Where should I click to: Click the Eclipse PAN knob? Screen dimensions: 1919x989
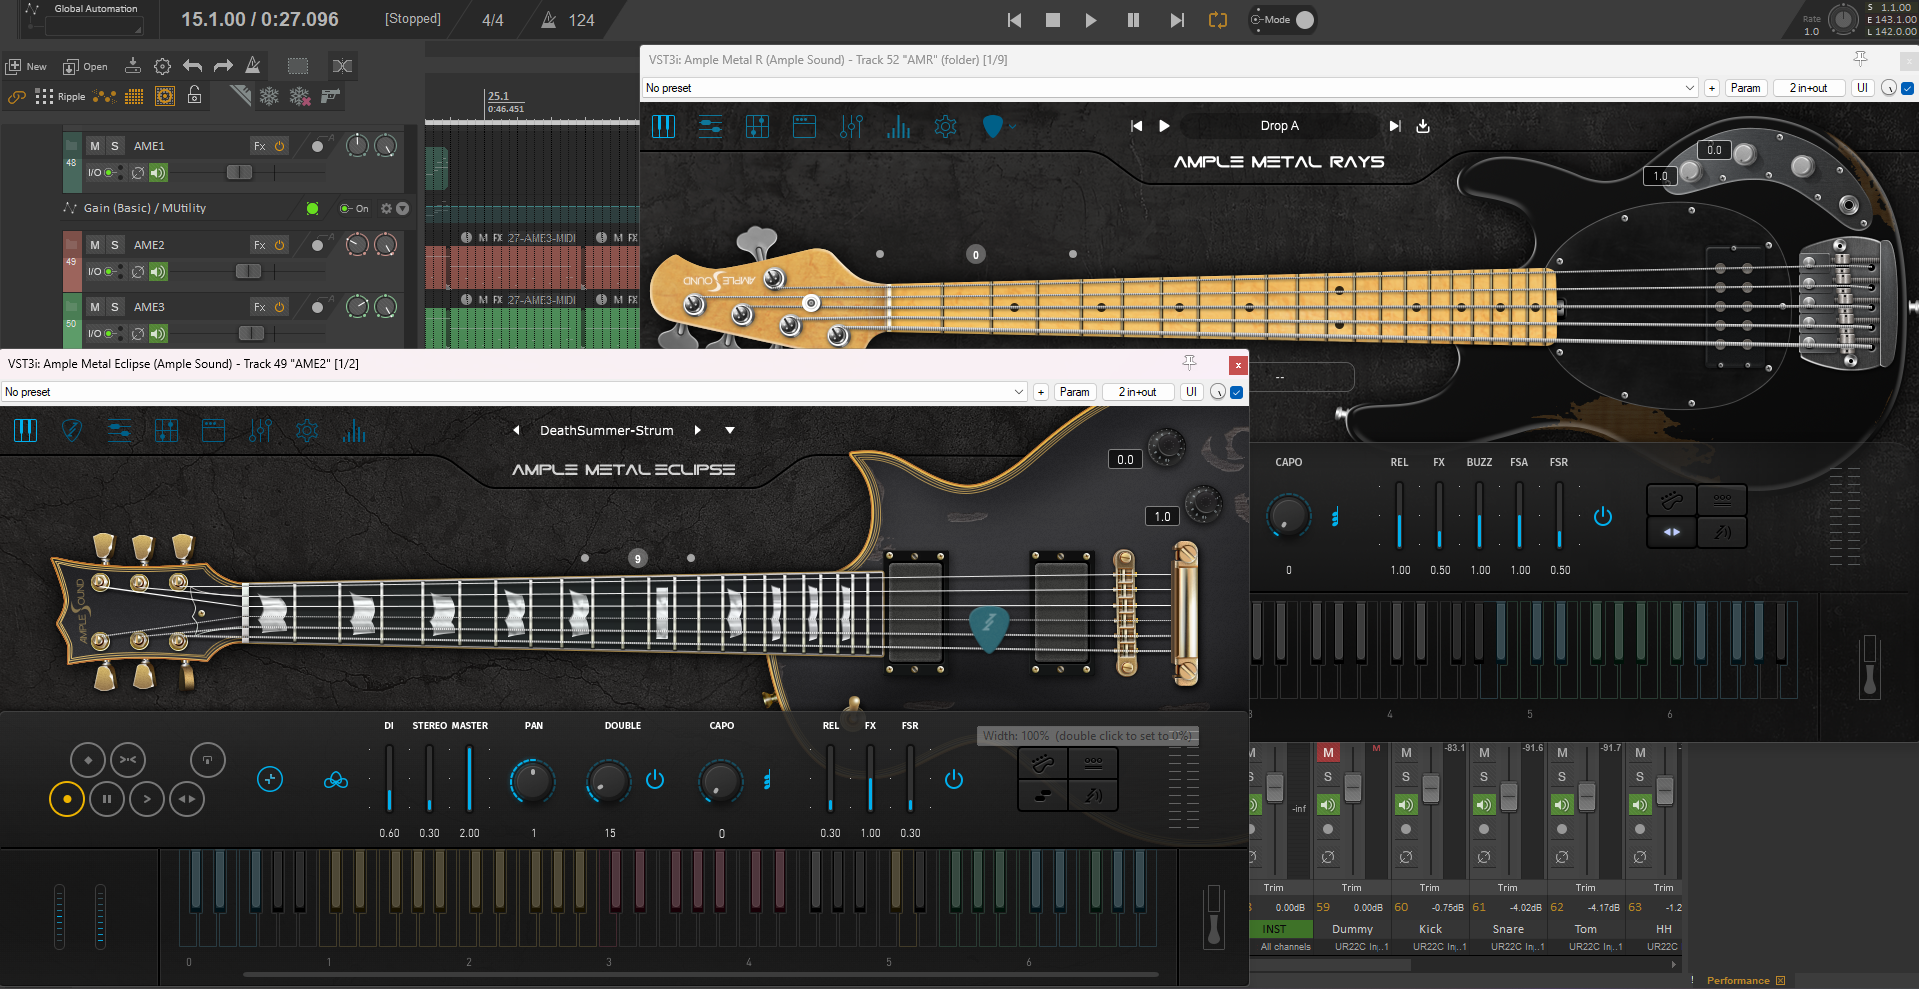tap(533, 781)
